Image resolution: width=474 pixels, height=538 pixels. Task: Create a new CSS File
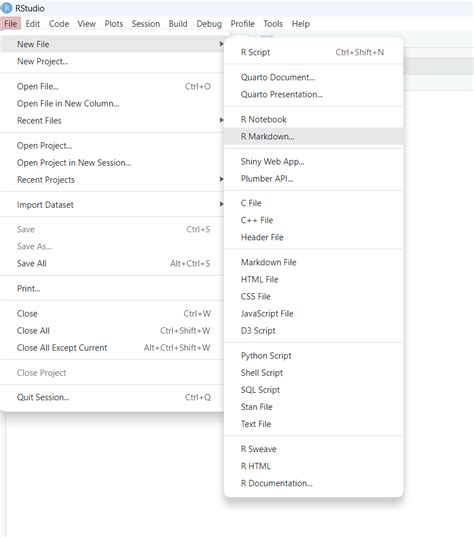pyautogui.click(x=313, y=296)
